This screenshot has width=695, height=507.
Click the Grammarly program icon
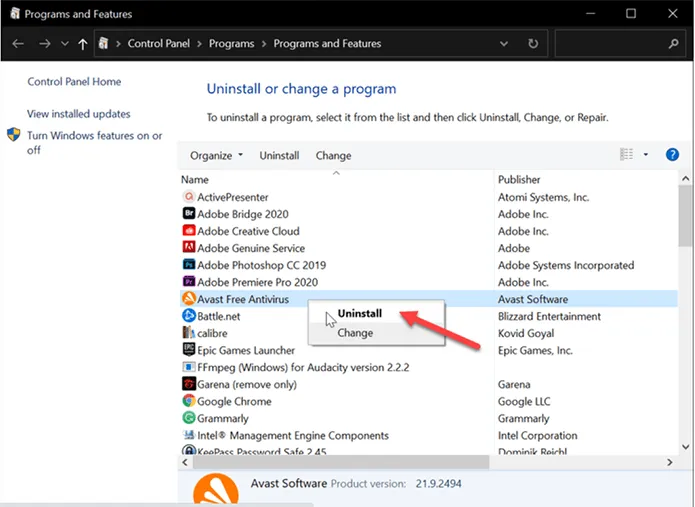point(188,418)
